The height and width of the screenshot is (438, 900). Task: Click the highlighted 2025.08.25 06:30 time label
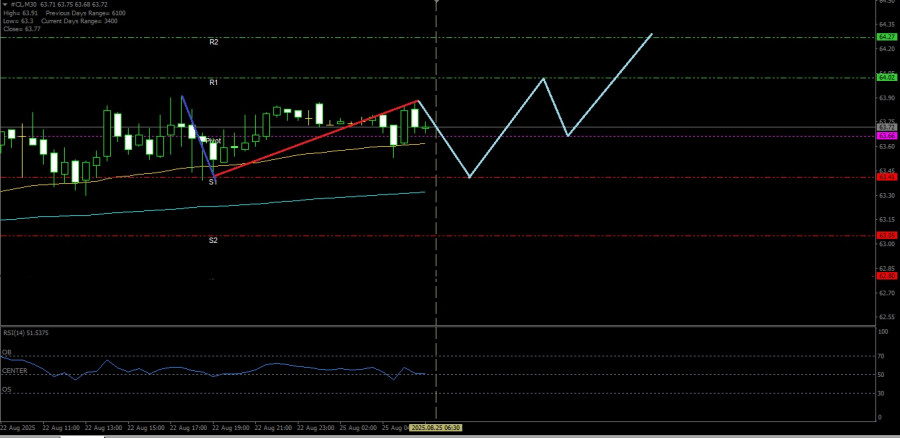click(x=437, y=428)
